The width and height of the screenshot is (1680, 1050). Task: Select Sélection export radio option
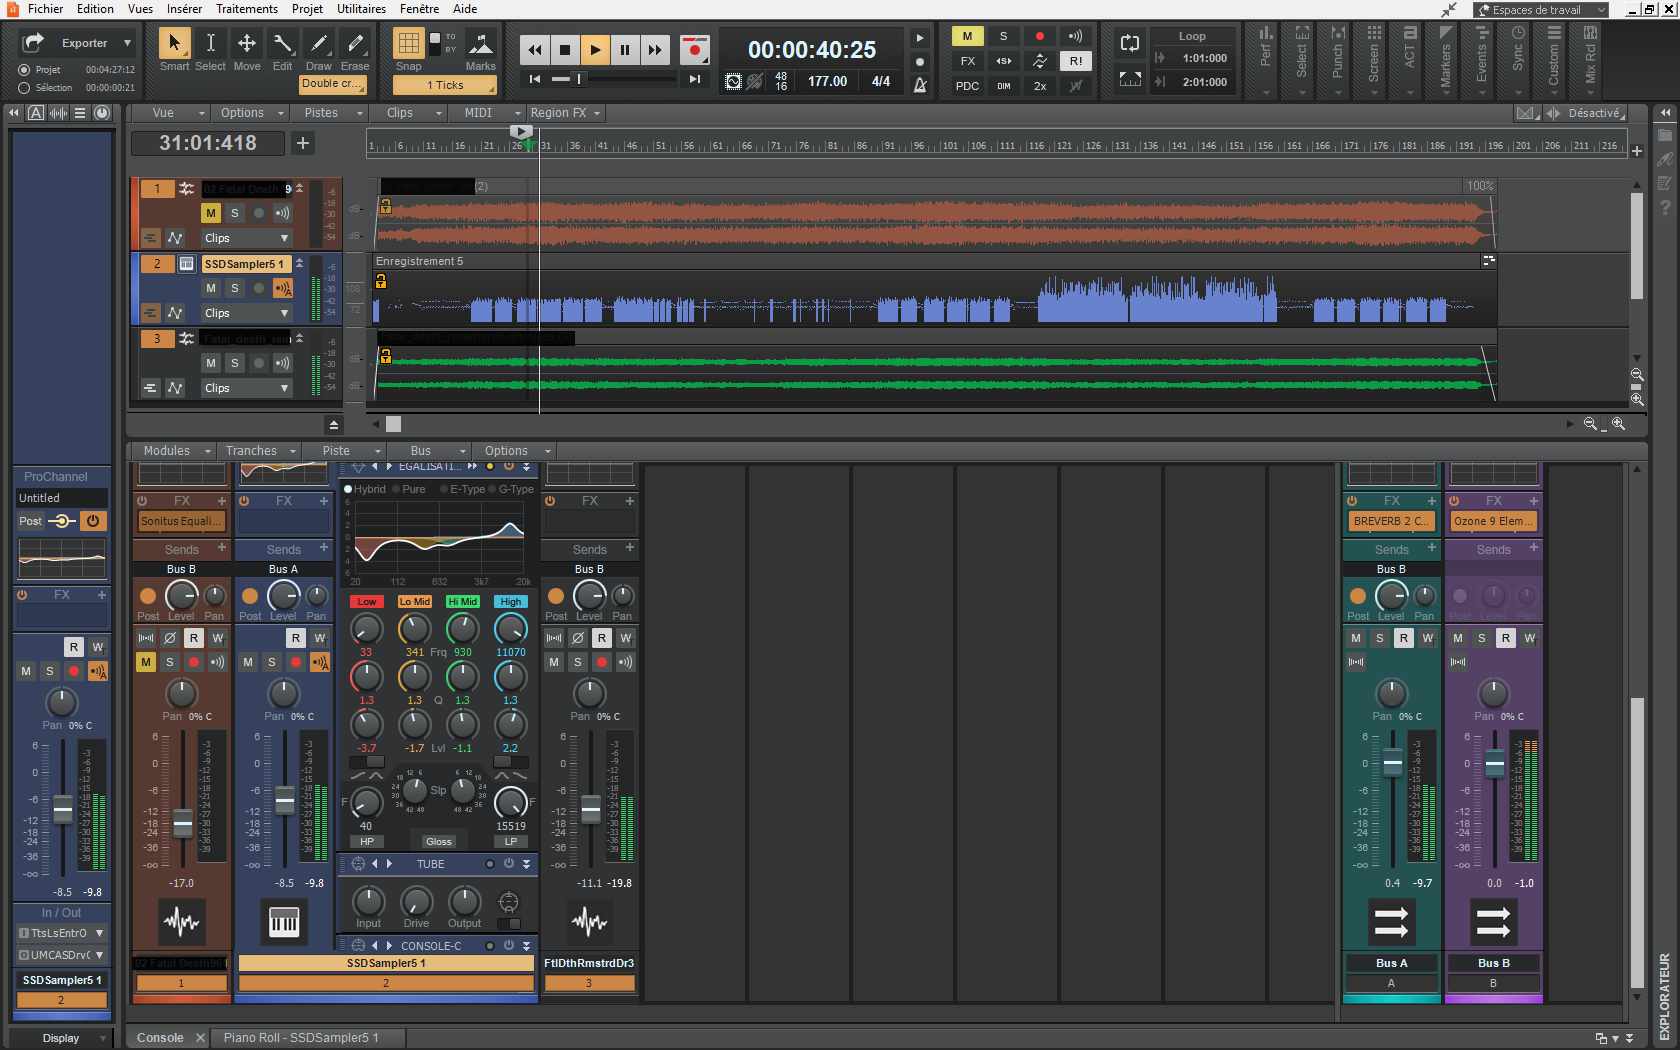coord(24,88)
